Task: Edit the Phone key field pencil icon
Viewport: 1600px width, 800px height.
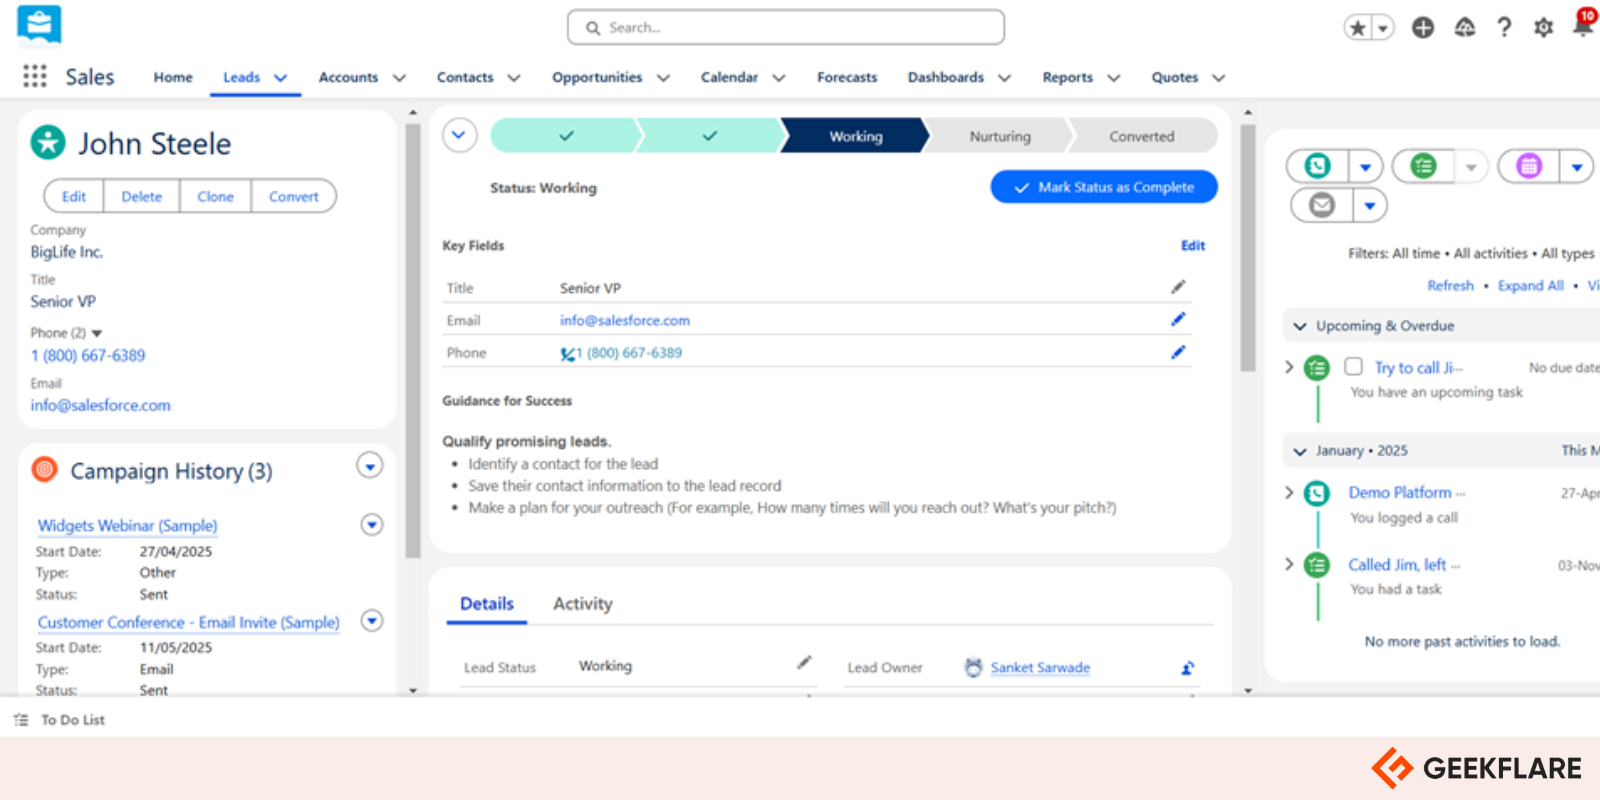Action: [1178, 352]
